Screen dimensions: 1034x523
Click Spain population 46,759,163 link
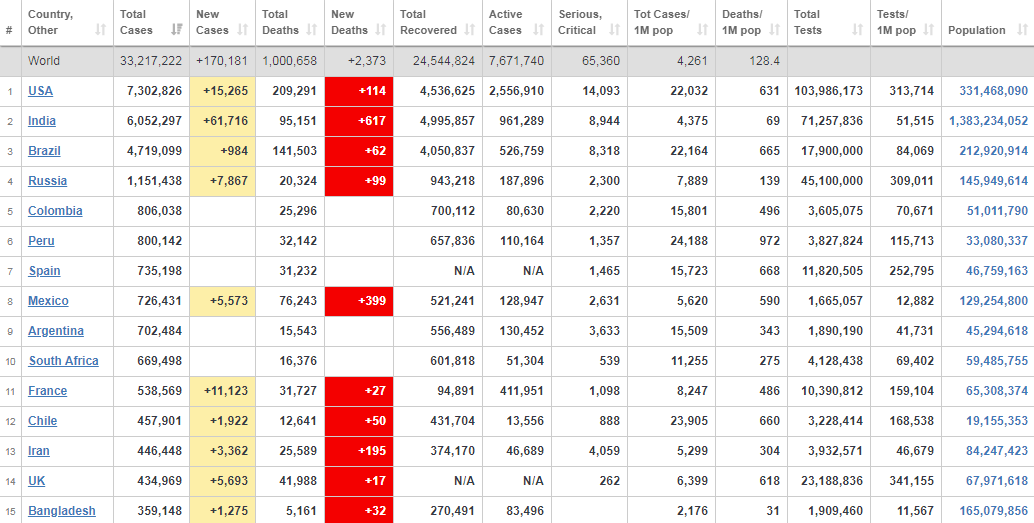pos(996,271)
